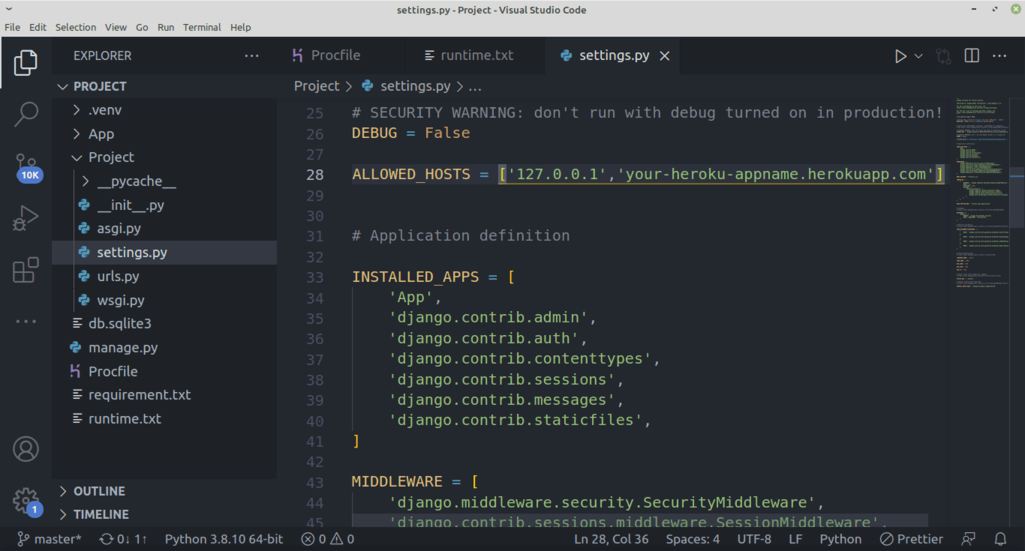Viewport: 1025px width, 551px height.
Task: Open Explorer views and more actions ellipsis
Action: coord(252,56)
